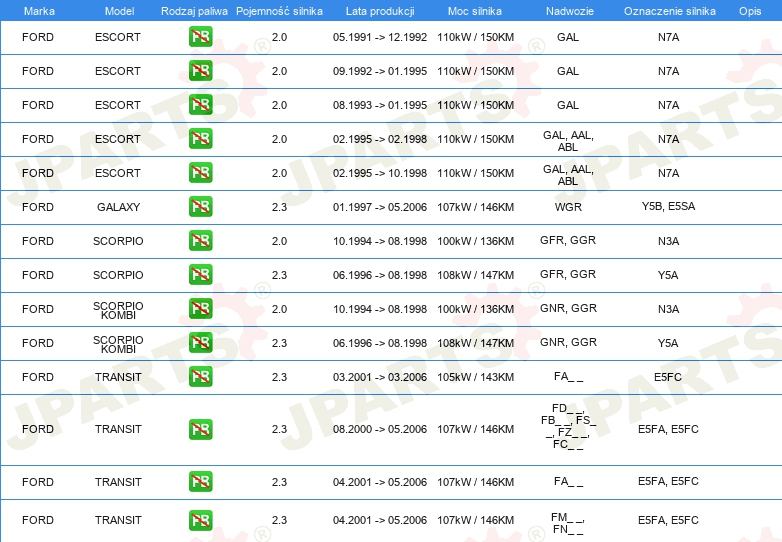The width and height of the screenshot is (782, 542).
Task: Click fuel icon for Scorpio Kombi 2.3 row
Action: [x=200, y=342]
